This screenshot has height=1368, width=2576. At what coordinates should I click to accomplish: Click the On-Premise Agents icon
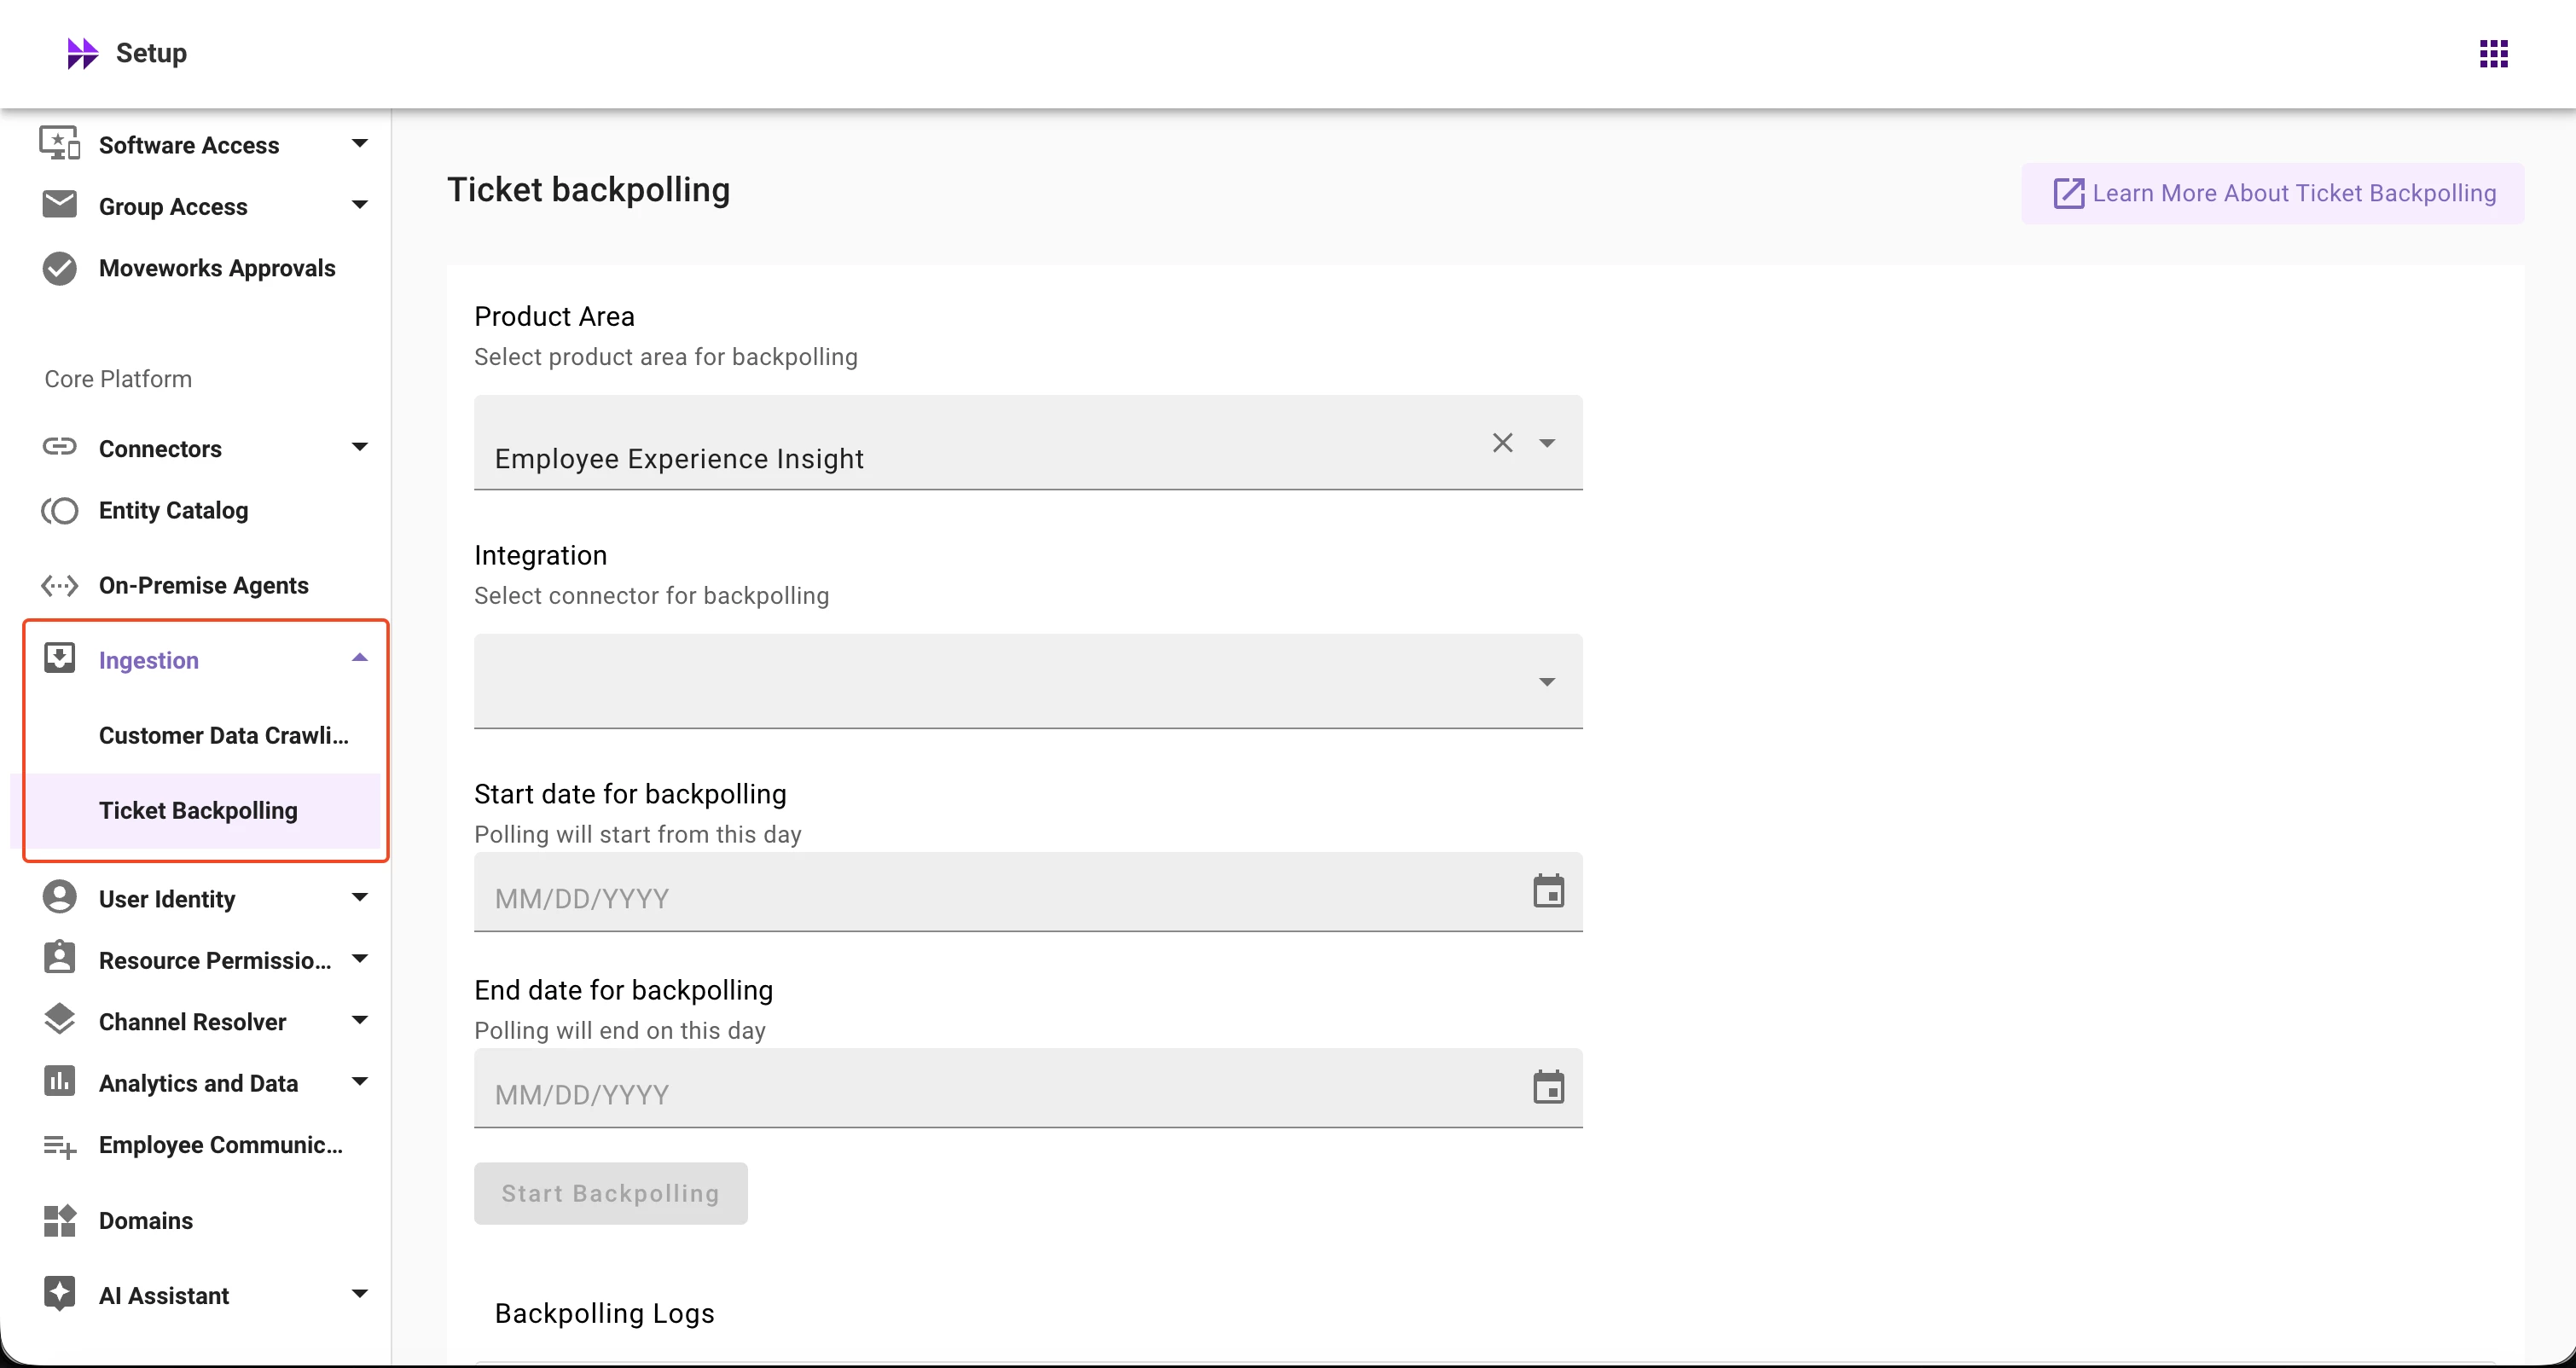60,586
